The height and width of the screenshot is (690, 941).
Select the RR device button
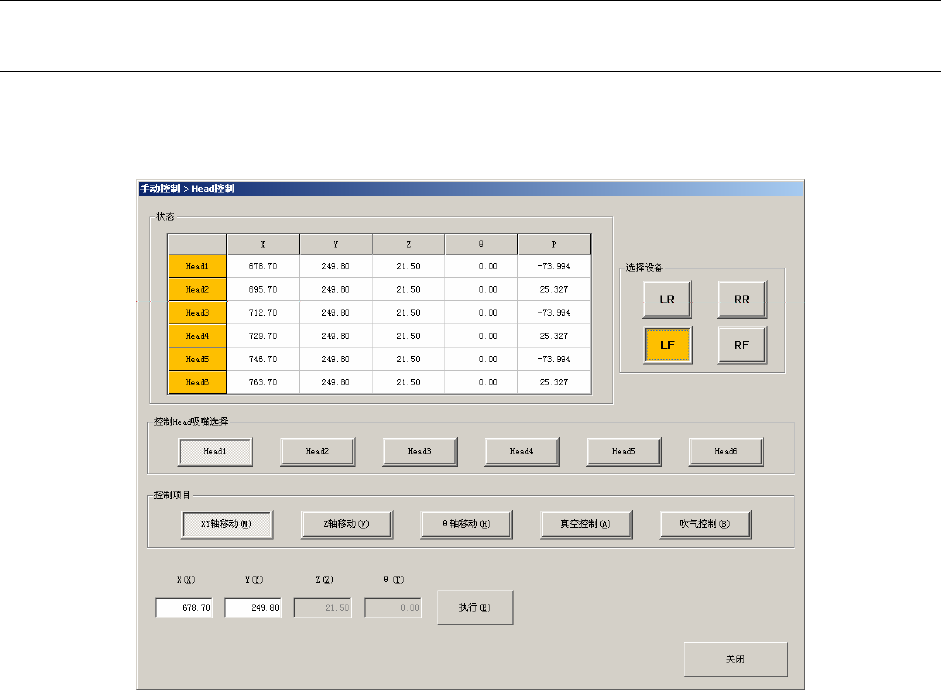[741, 299]
